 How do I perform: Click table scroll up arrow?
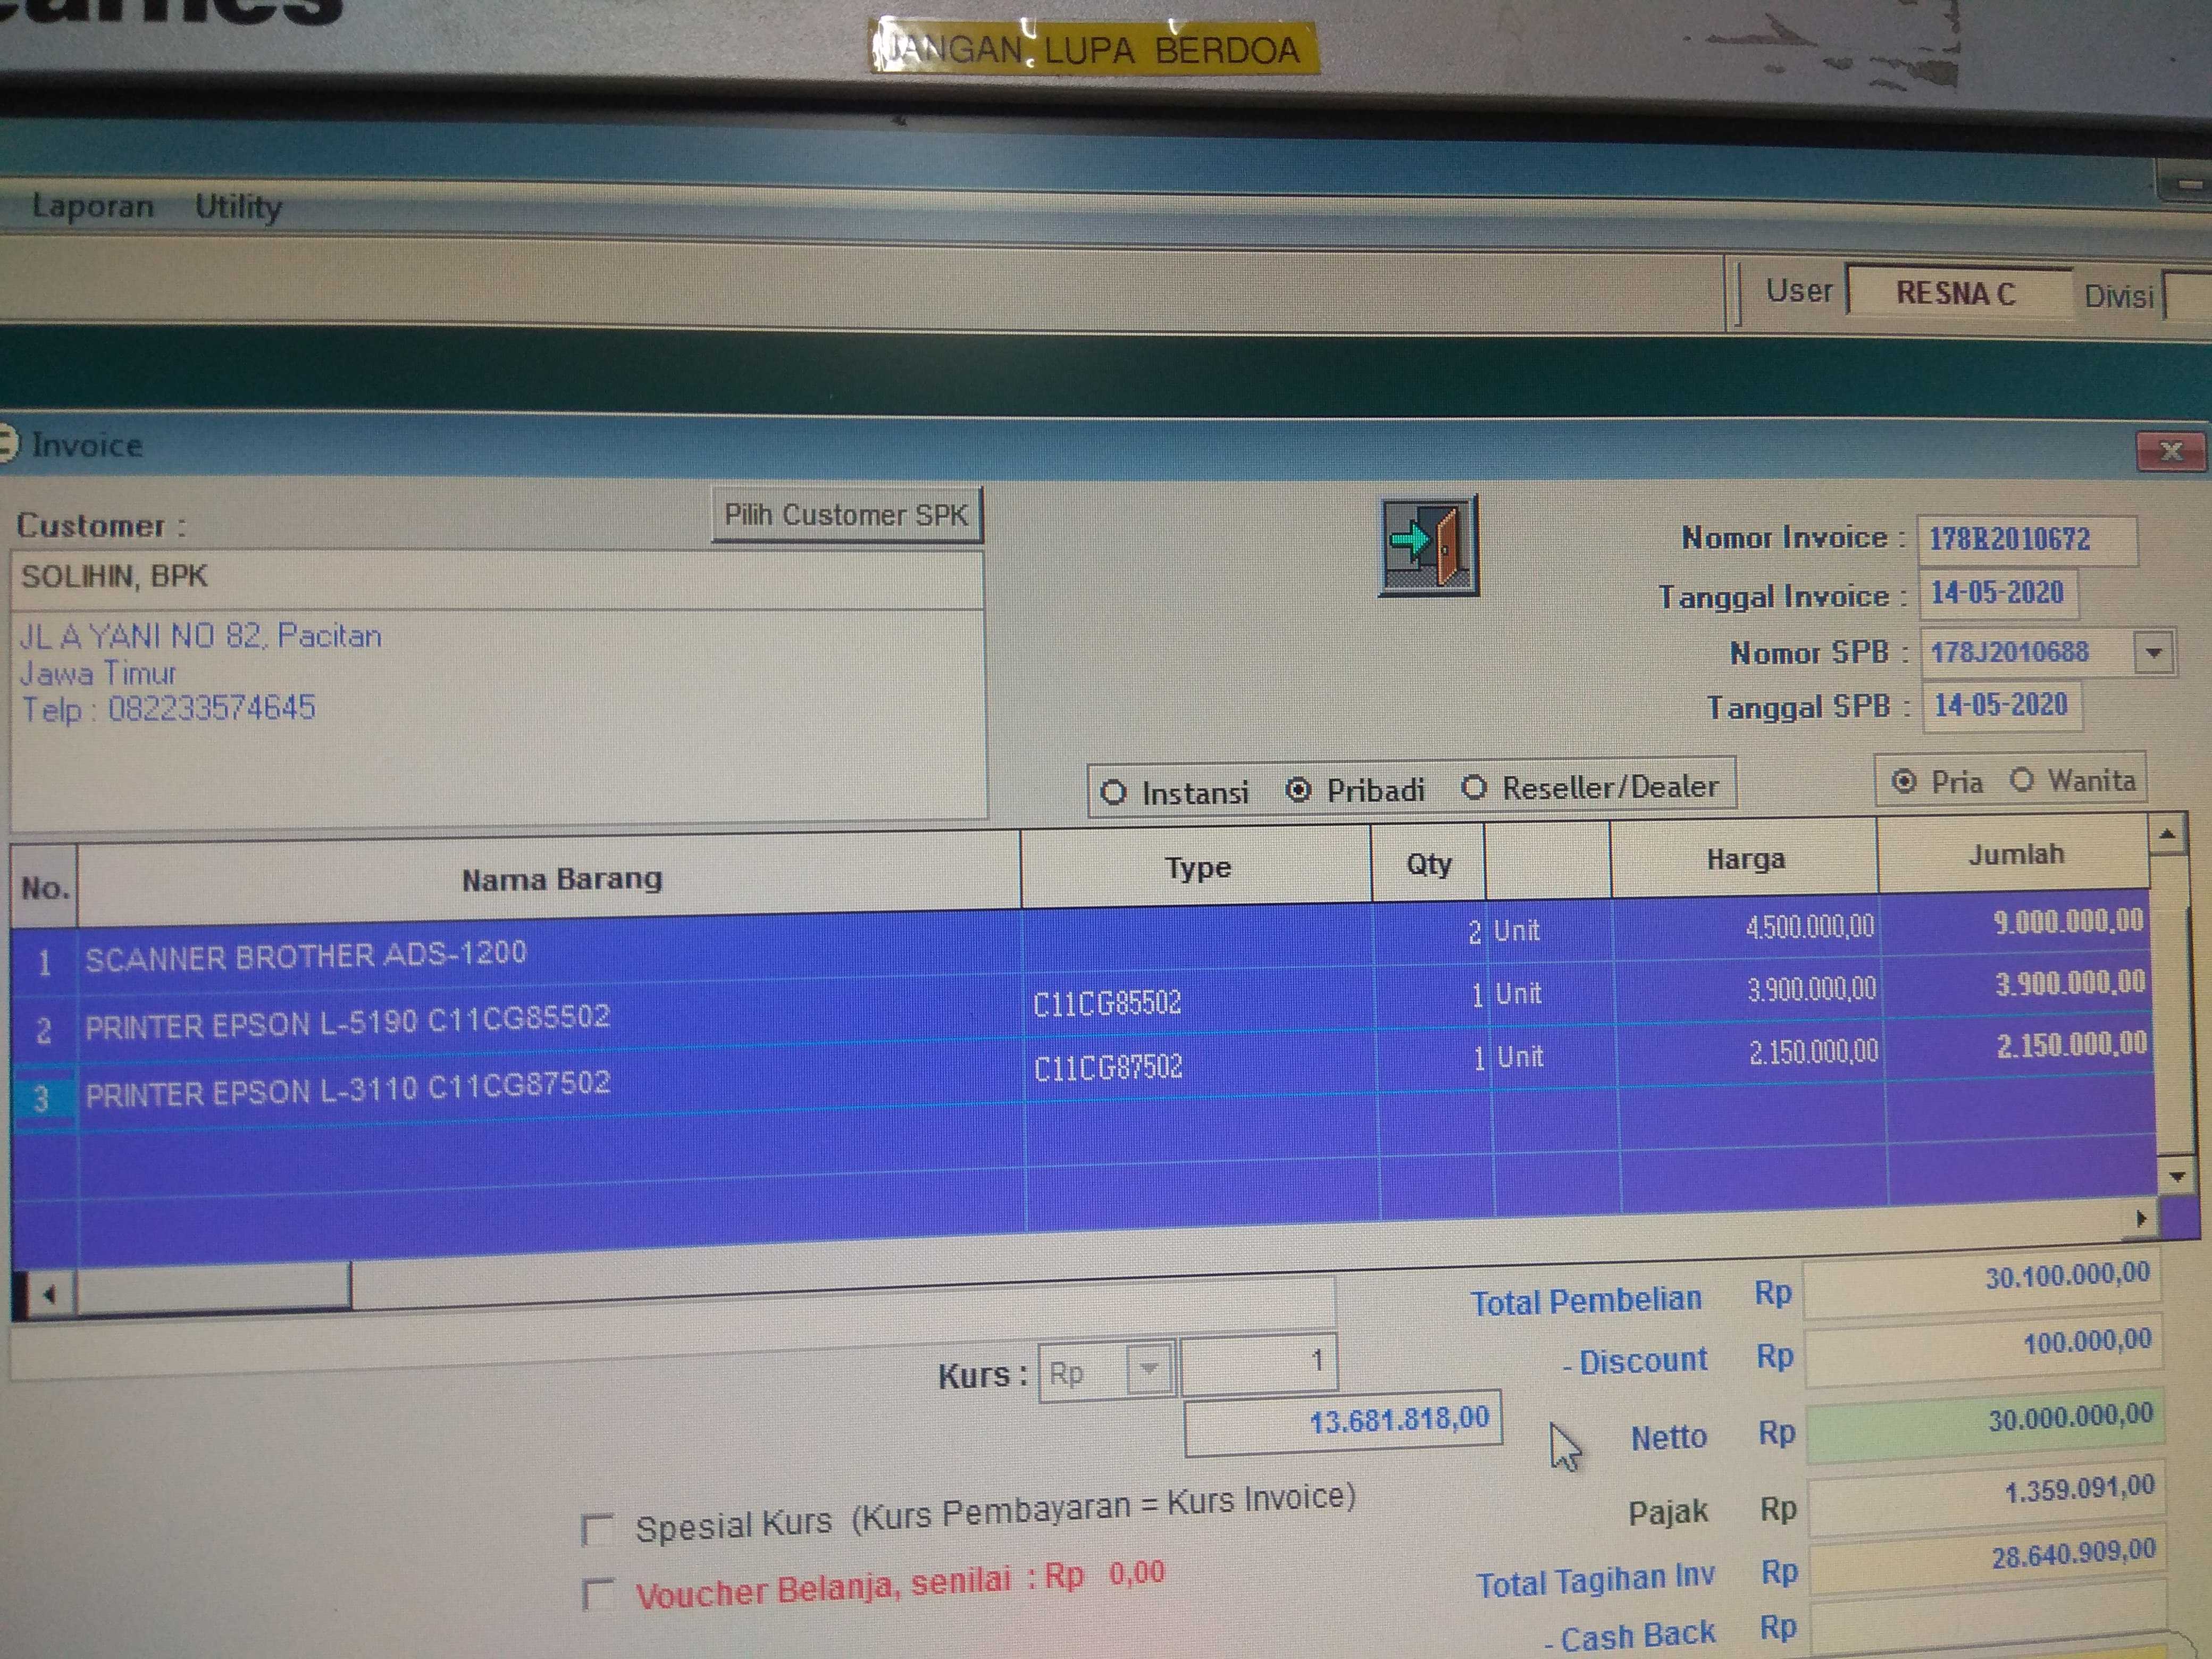2167,834
